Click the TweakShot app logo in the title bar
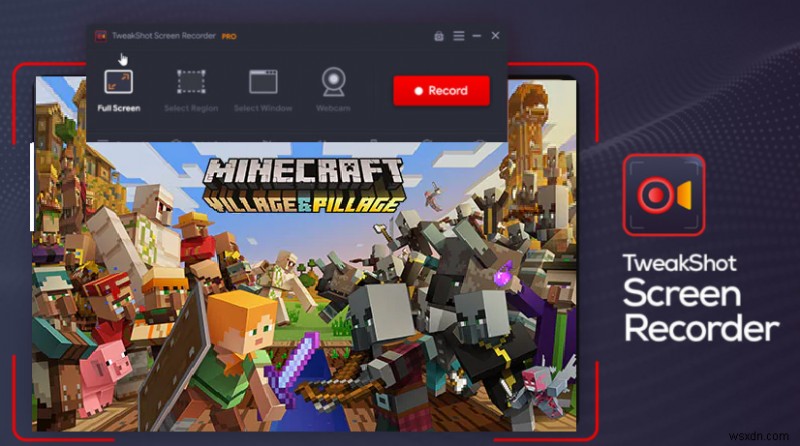 (101, 36)
